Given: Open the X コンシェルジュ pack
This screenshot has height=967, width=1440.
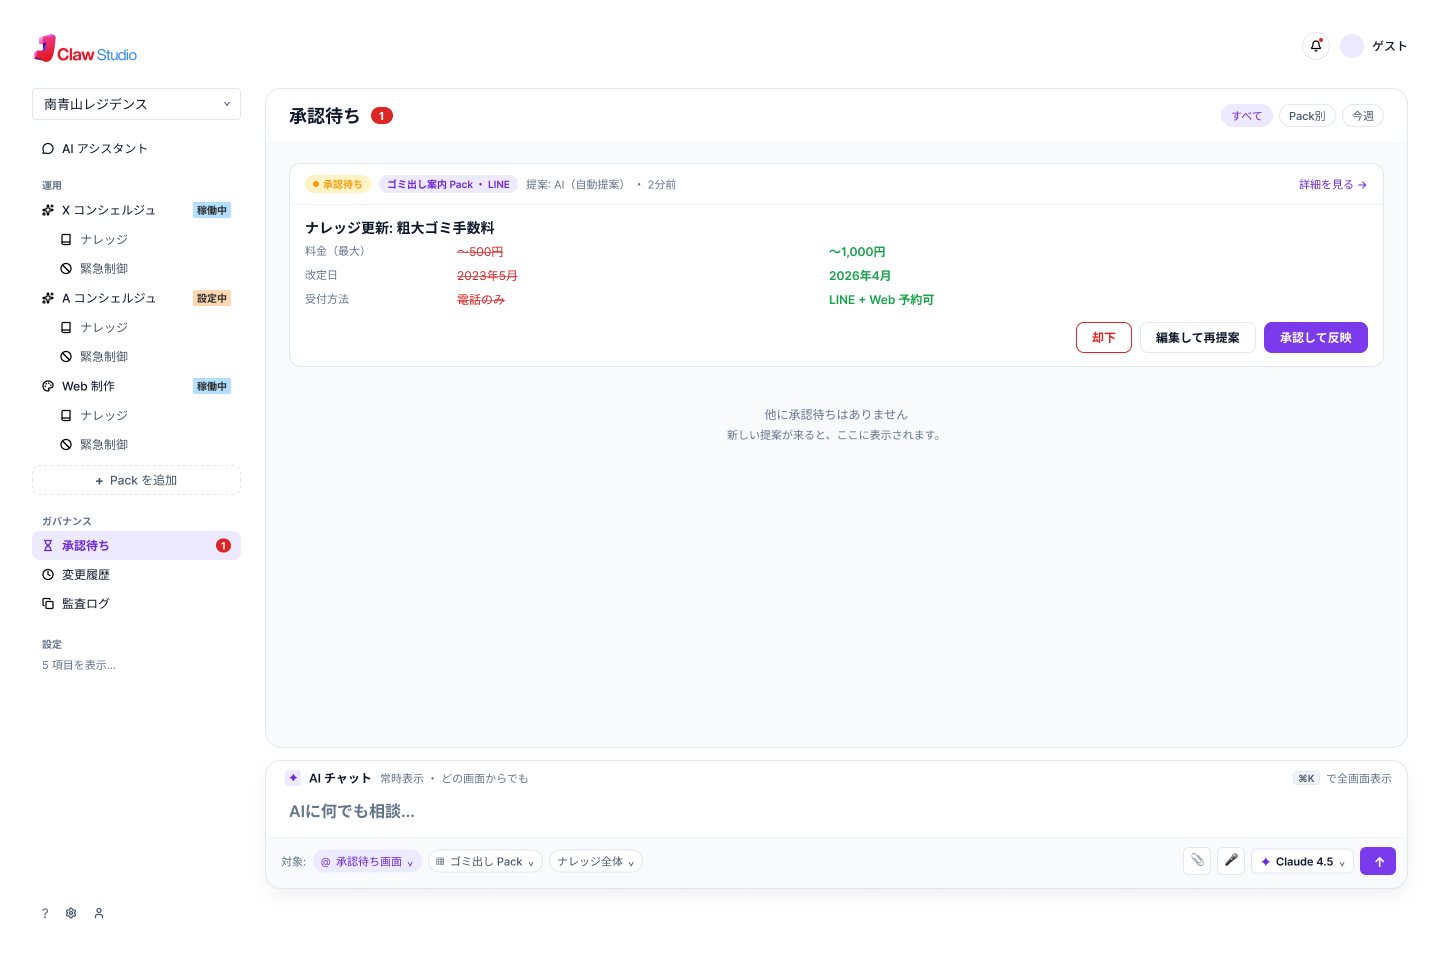Looking at the screenshot, I should tap(136, 211).
